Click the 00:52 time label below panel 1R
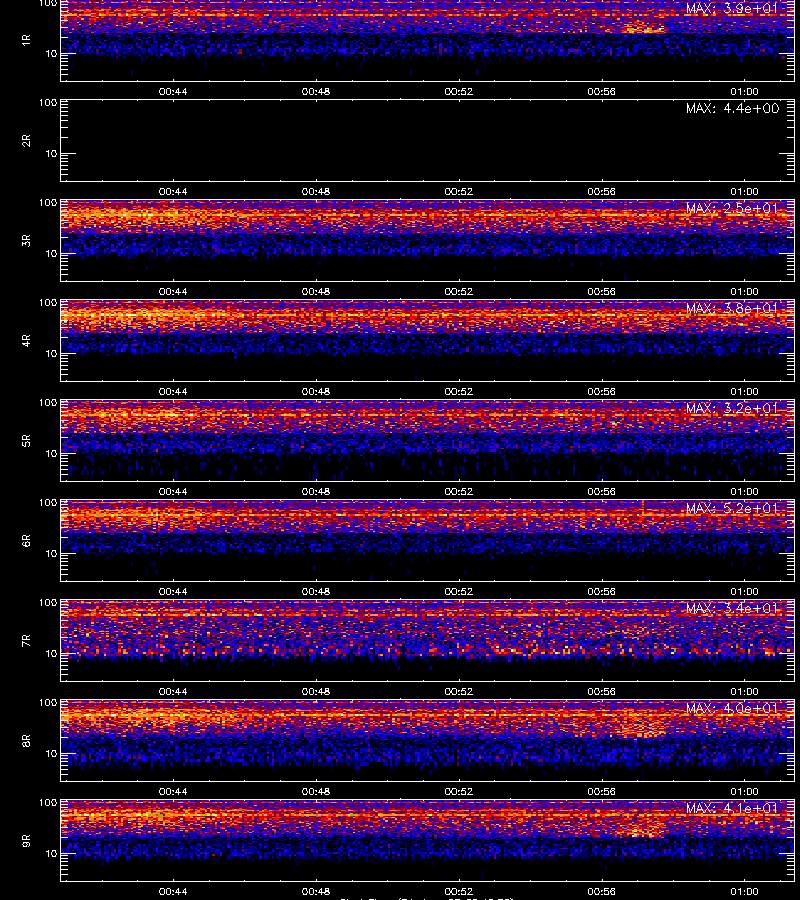Viewport: 800px width, 900px height. pos(459,91)
